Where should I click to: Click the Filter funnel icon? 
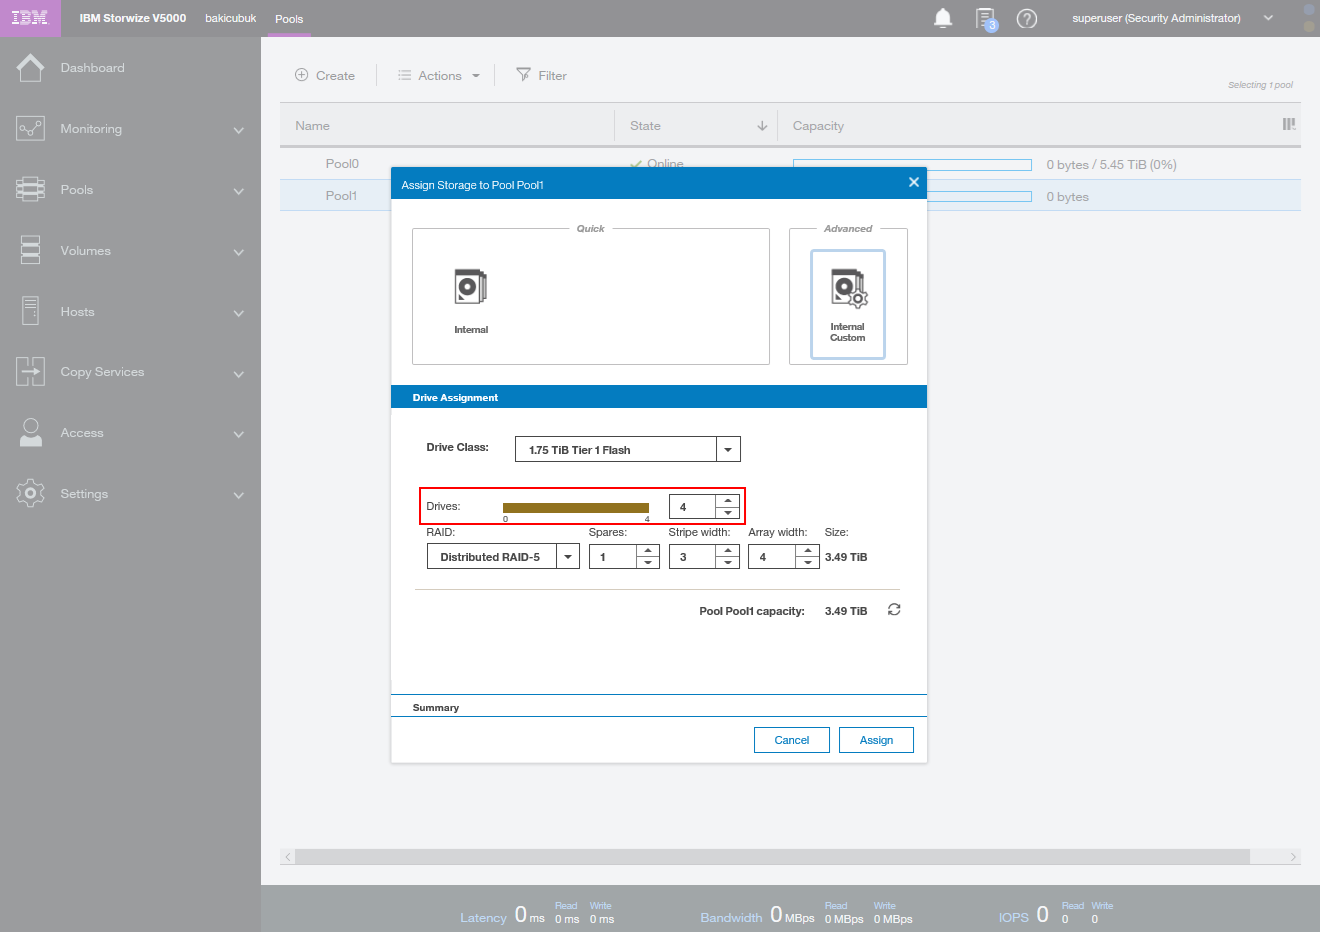pos(523,75)
